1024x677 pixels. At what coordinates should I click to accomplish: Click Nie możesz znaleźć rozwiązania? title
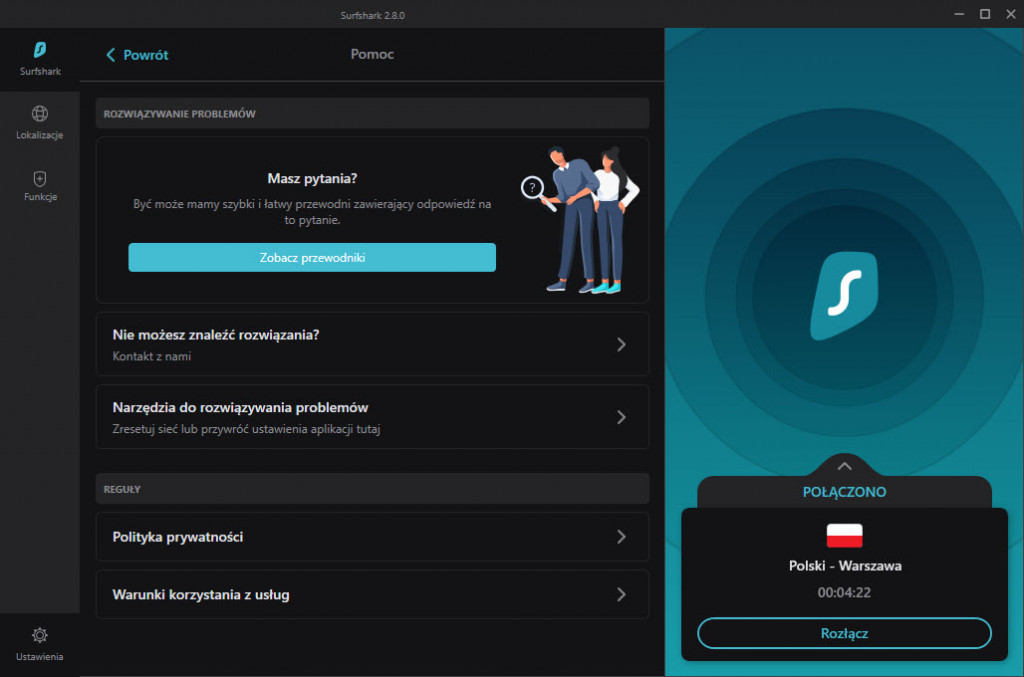coord(216,335)
